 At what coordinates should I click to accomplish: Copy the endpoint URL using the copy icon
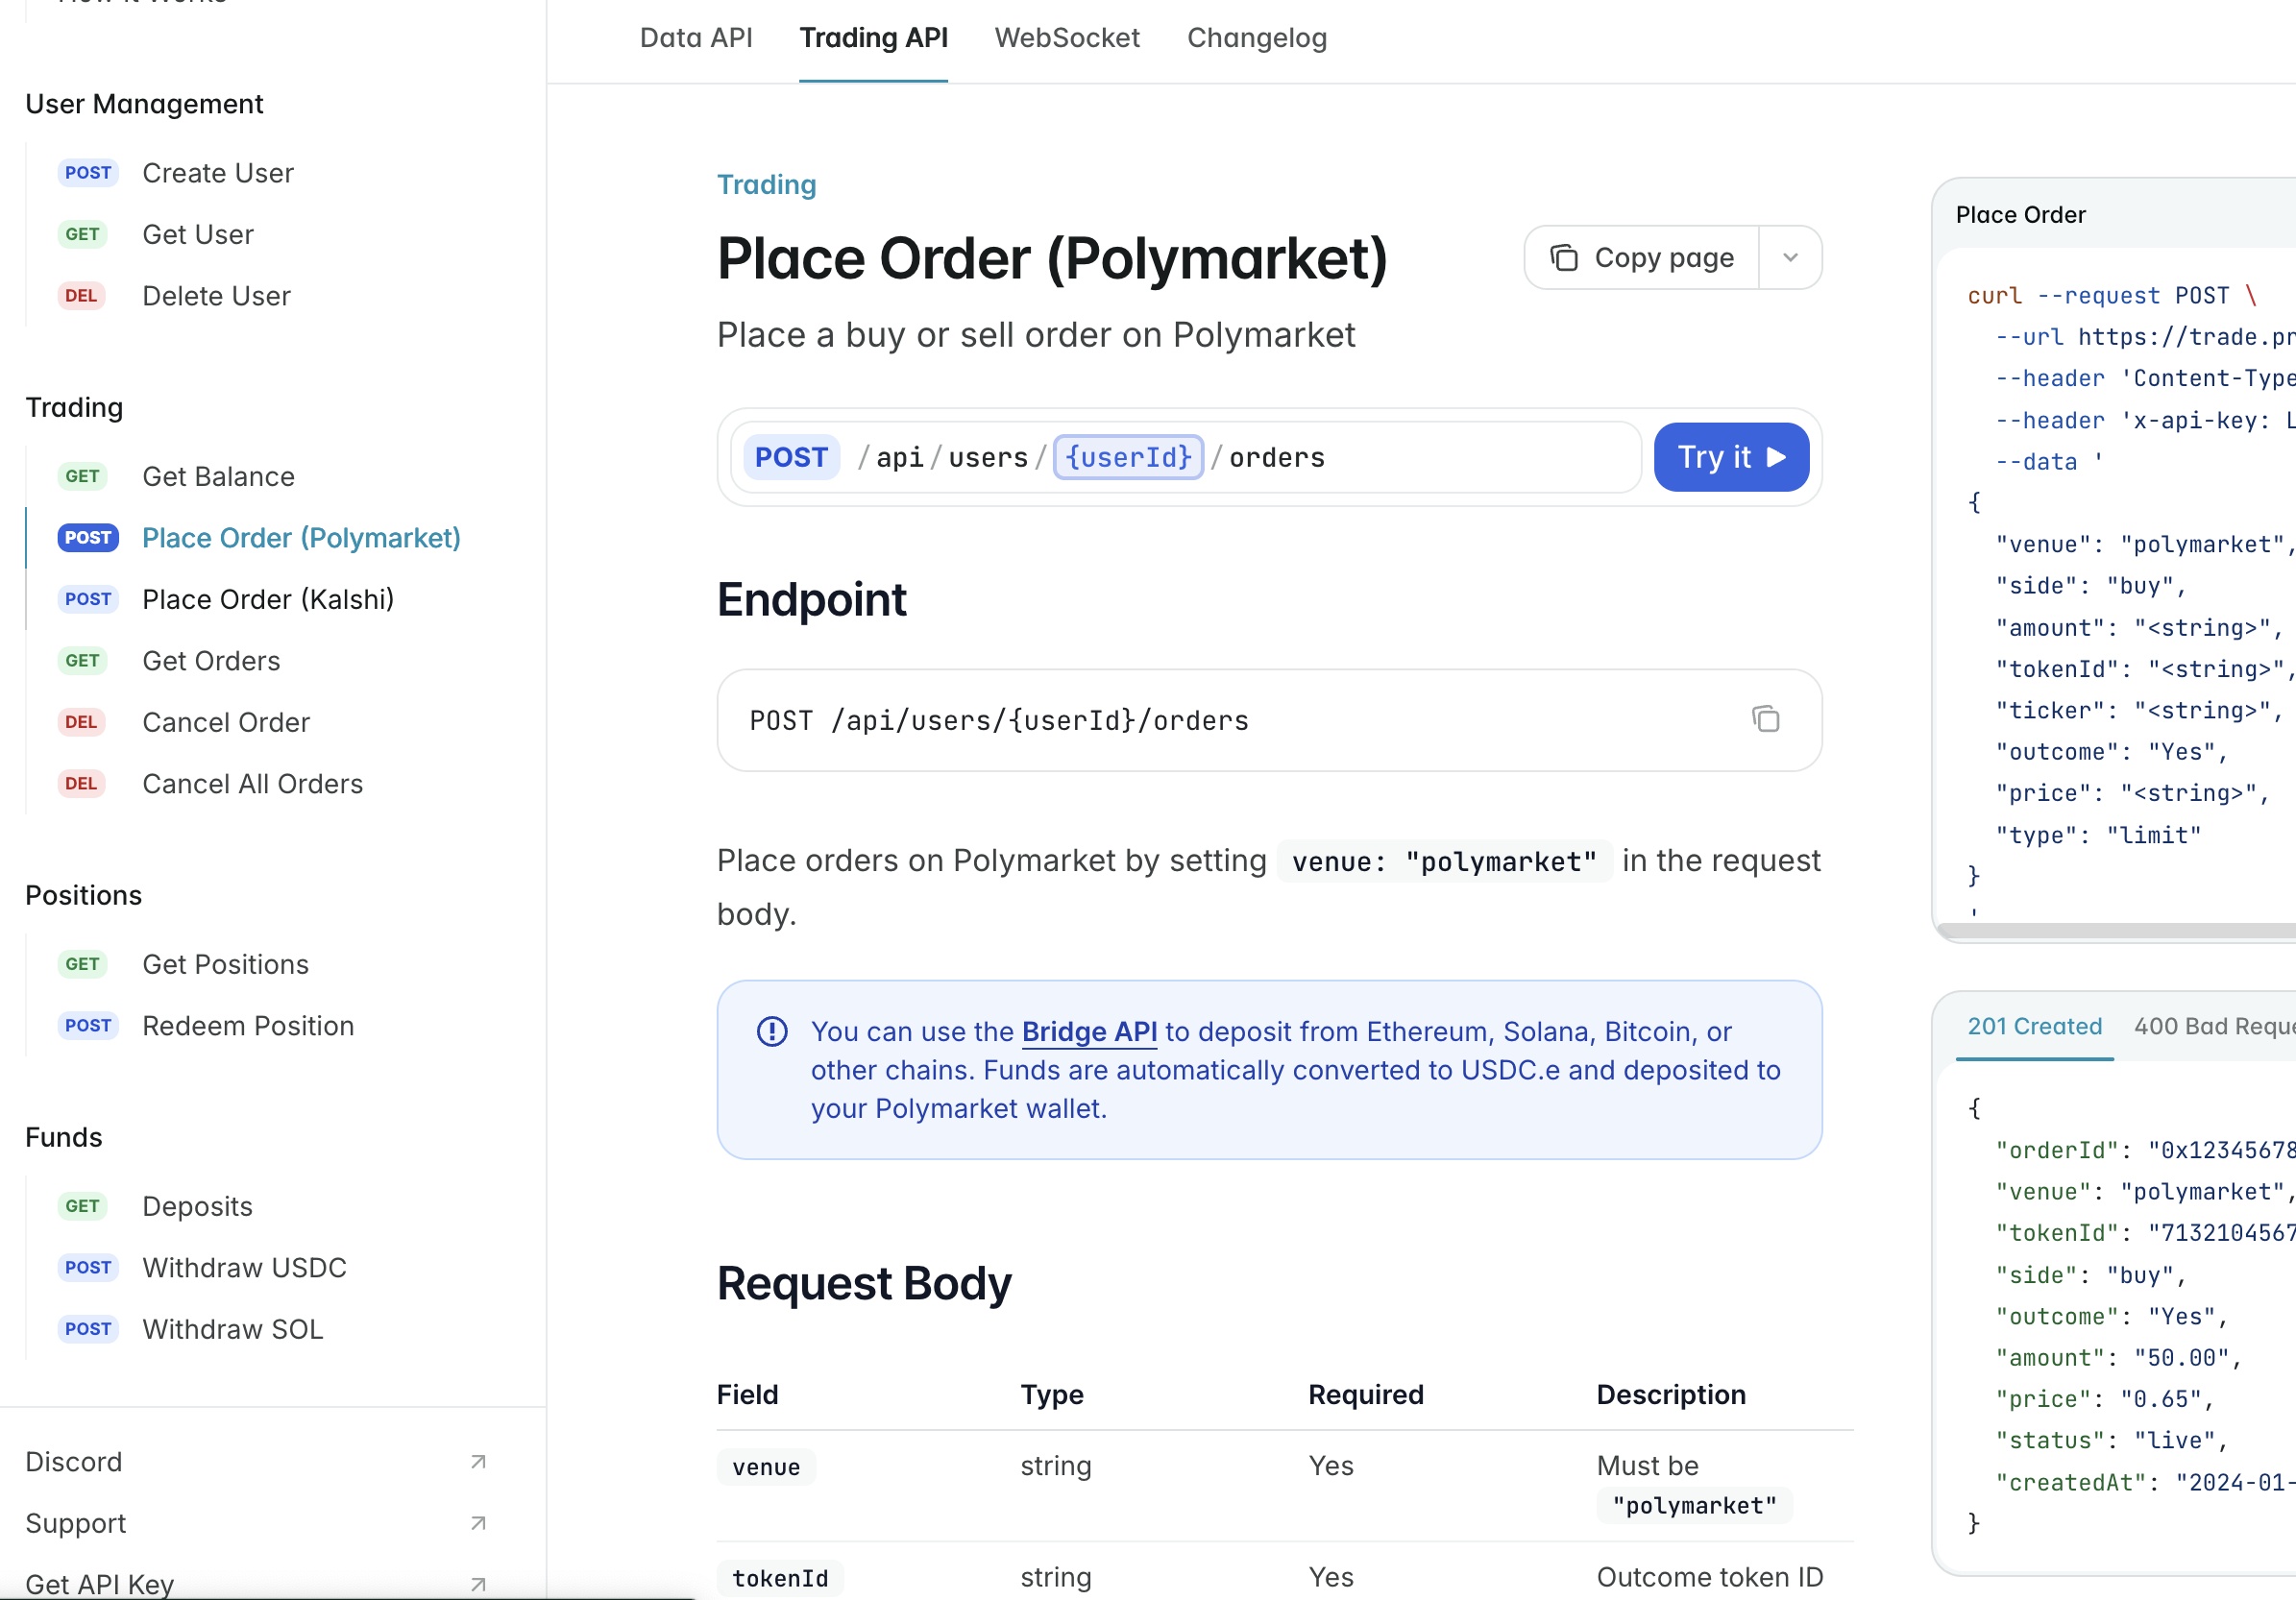1766,719
